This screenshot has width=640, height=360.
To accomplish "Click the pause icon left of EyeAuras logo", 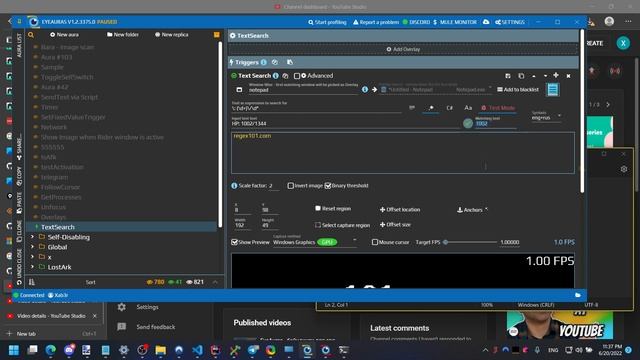I will pos(19,22).
